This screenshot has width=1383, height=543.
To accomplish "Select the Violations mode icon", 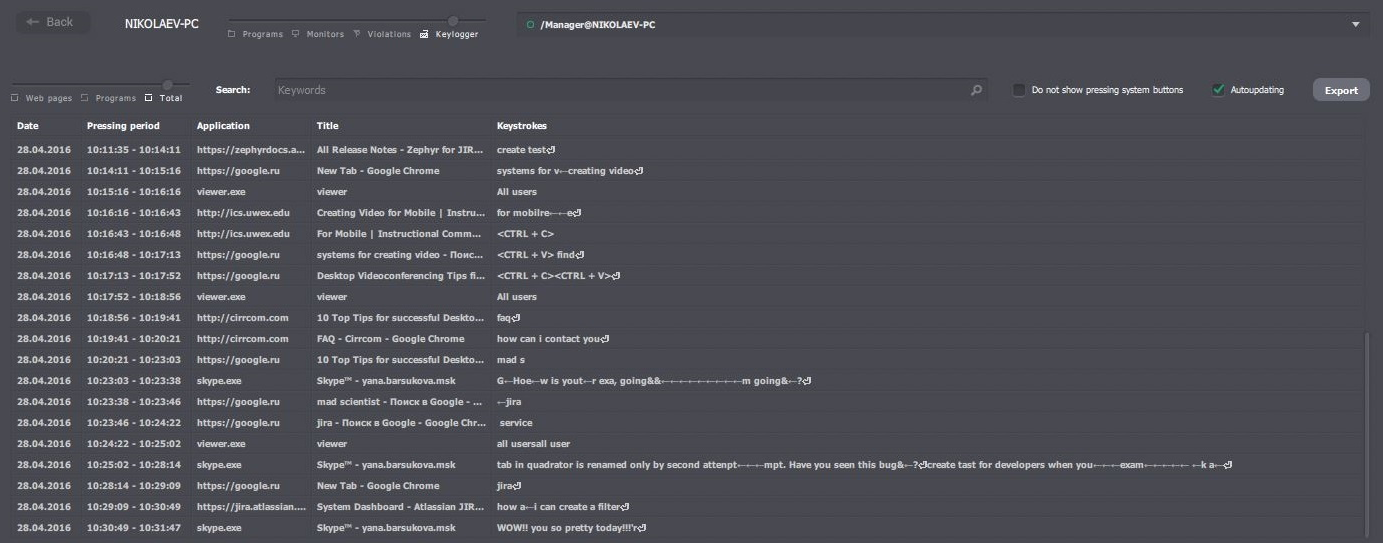I will pyautogui.click(x=356, y=34).
